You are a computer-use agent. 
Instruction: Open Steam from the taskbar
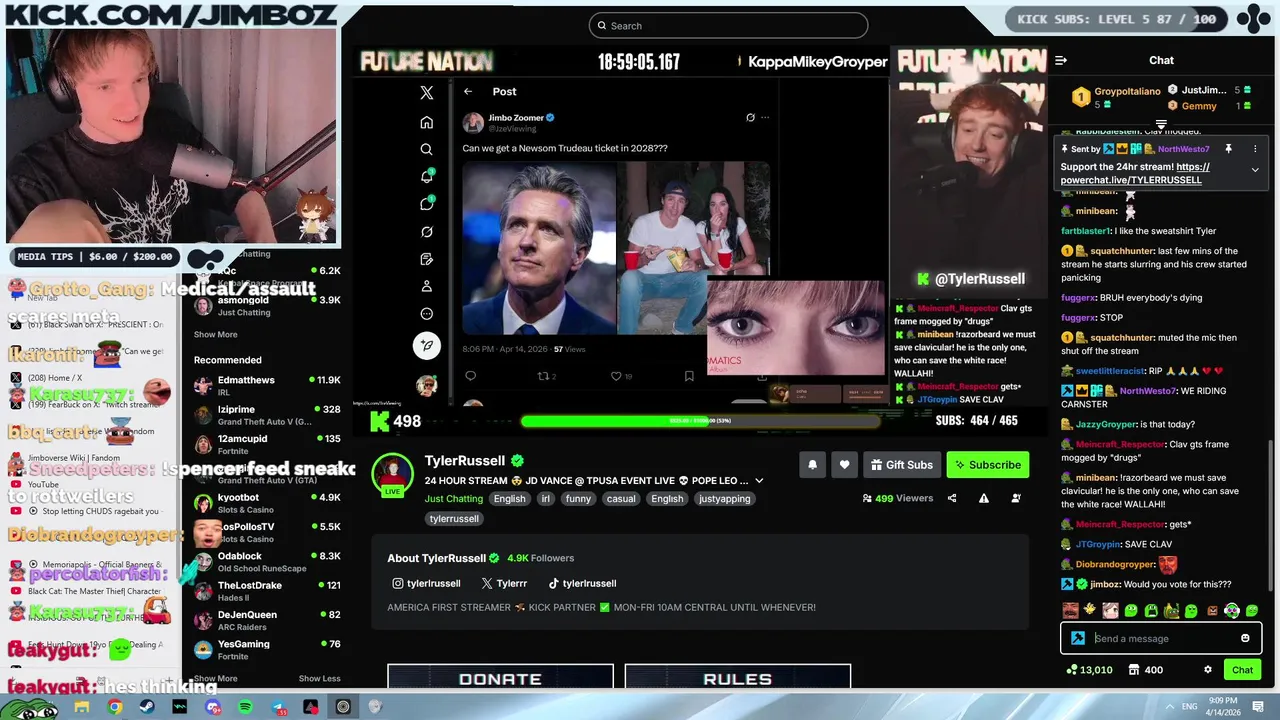147,707
